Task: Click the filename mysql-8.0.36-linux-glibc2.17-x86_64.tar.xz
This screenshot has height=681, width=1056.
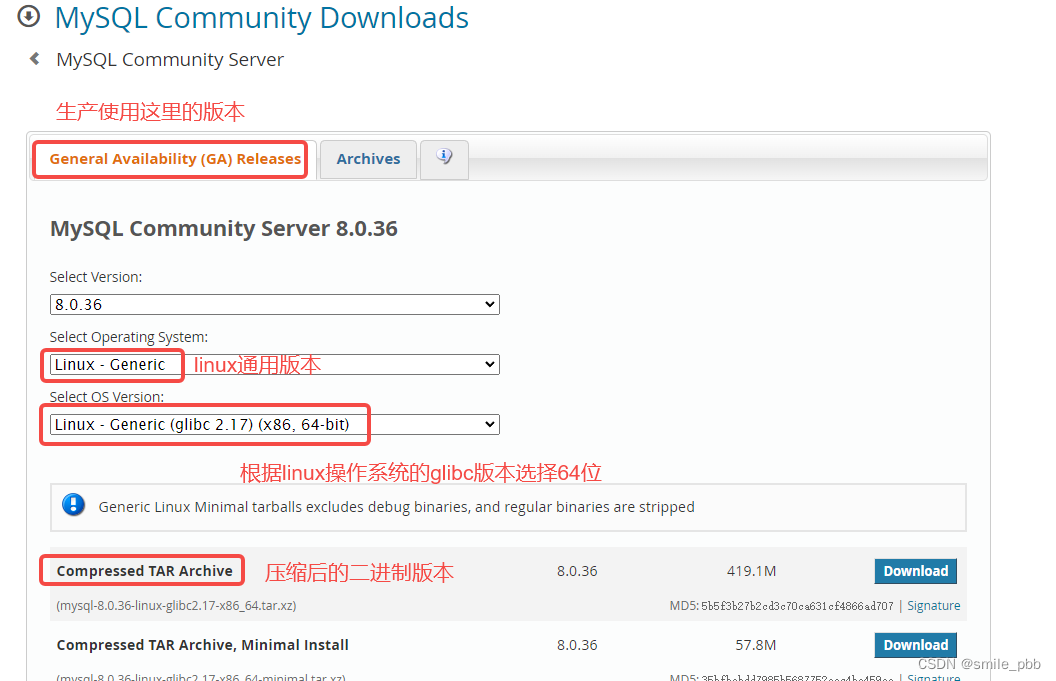Action: [176, 606]
